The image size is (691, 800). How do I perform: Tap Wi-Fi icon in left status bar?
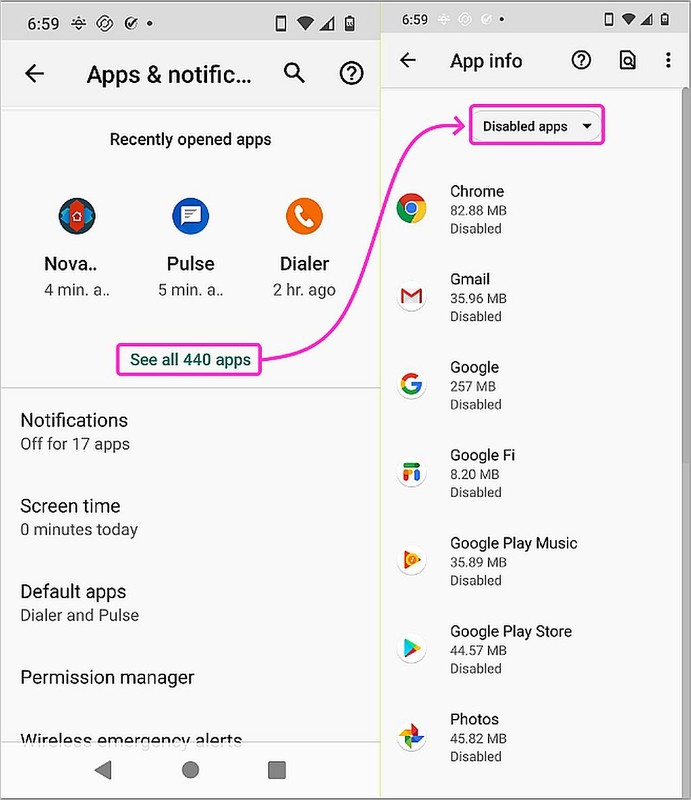click(x=305, y=23)
